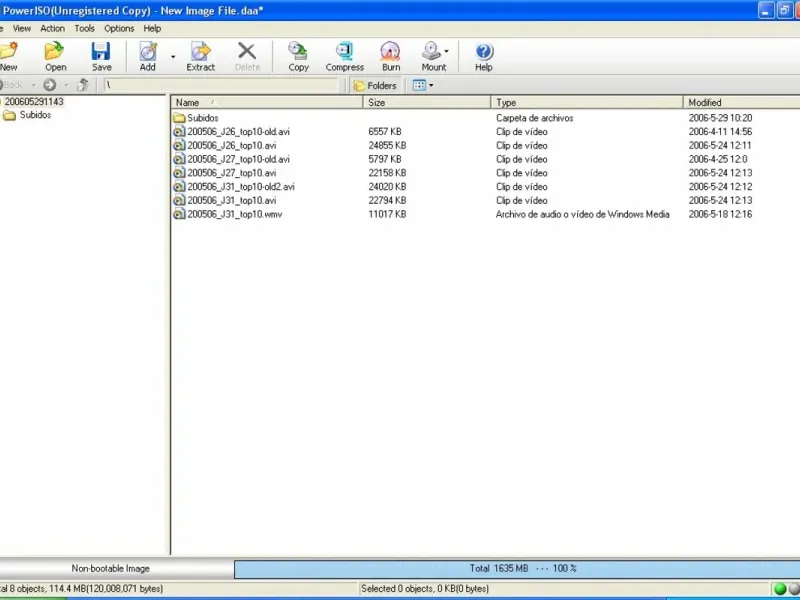This screenshot has width=800, height=600.
Task: Click icon of 200506_J31_top10.wmv
Action: [179, 214]
